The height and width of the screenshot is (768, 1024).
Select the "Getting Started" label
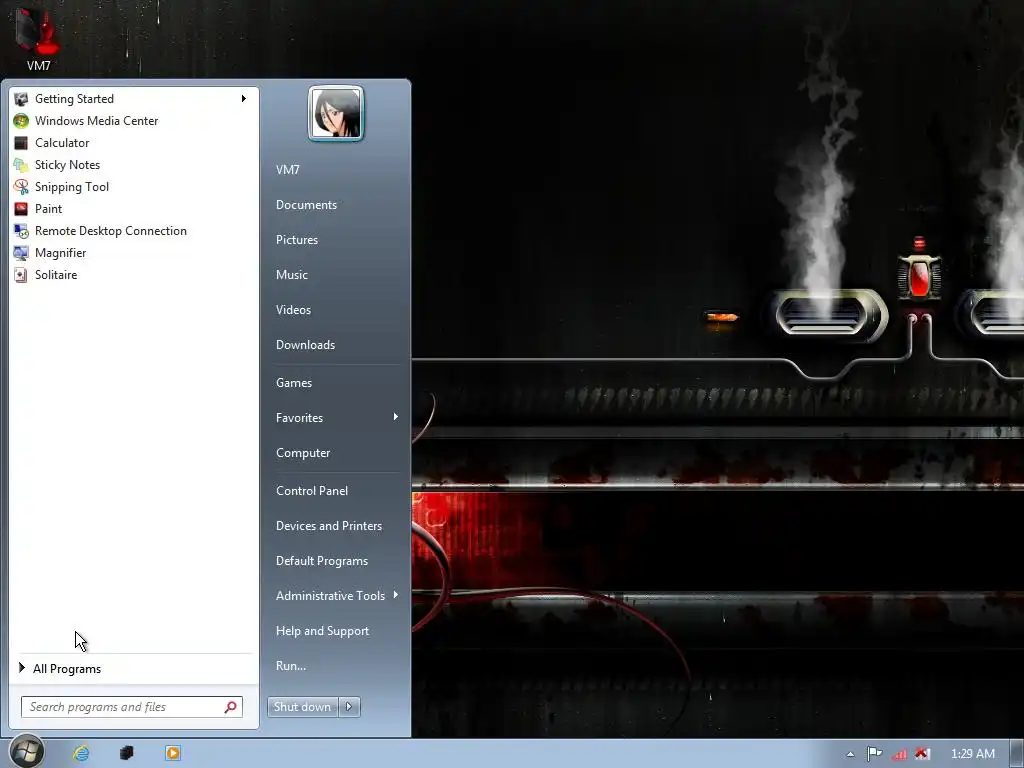74,99
